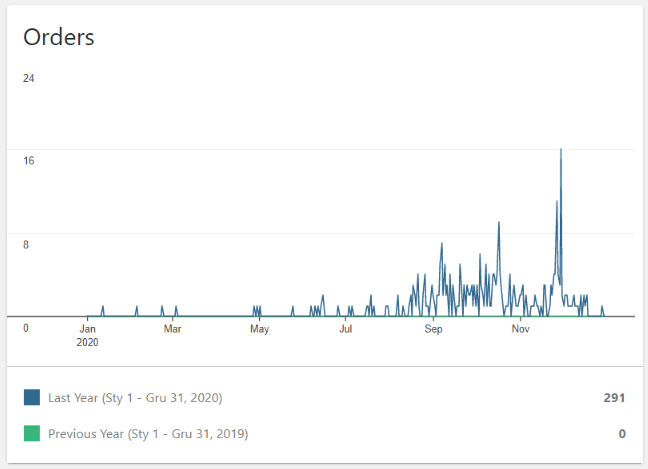Click the Nov x-axis label
The image size is (648, 469).
(520, 328)
